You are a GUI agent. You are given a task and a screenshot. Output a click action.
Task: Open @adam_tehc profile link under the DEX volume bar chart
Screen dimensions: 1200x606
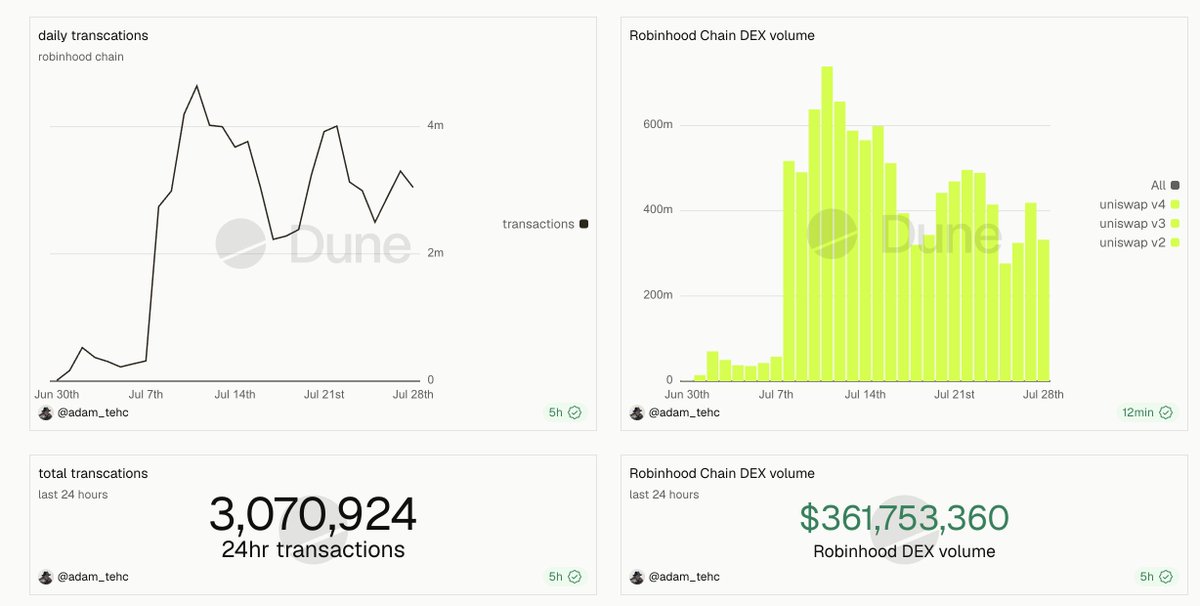[x=684, y=413]
